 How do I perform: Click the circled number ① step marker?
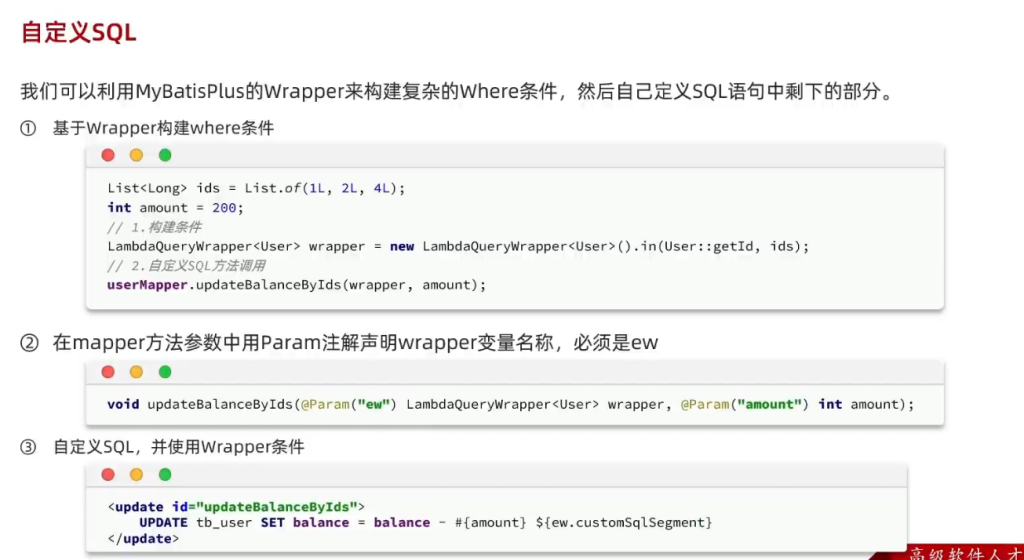pos(29,128)
